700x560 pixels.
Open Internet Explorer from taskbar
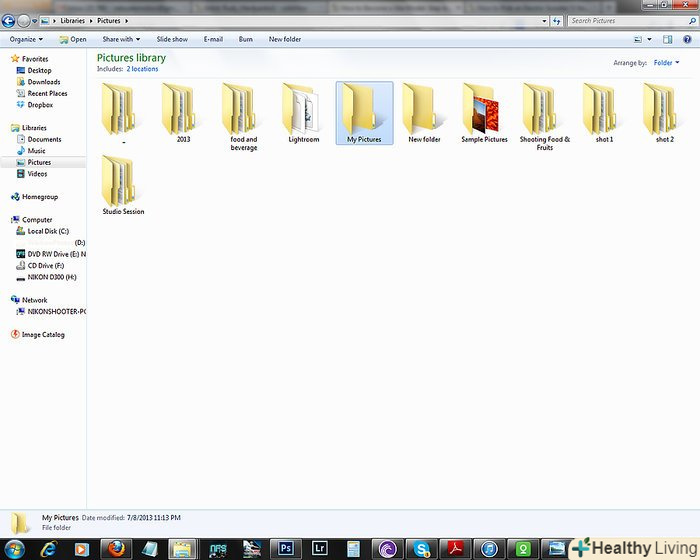(48, 549)
